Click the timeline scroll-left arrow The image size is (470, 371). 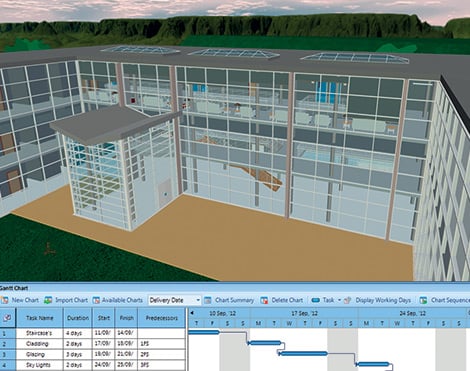pyautogui.click(x=192, y=313)
